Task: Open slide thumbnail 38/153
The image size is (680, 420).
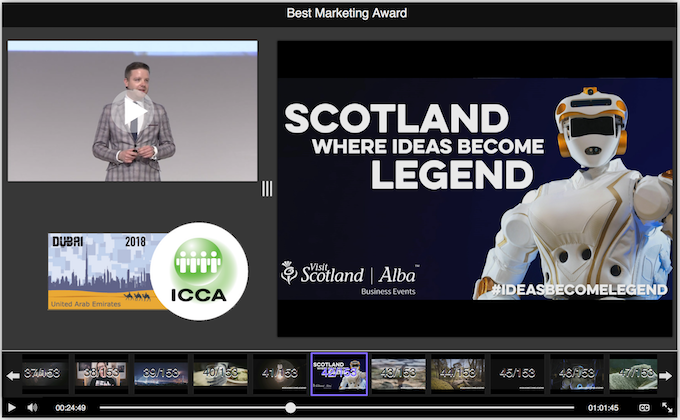Action: point(101,374)
